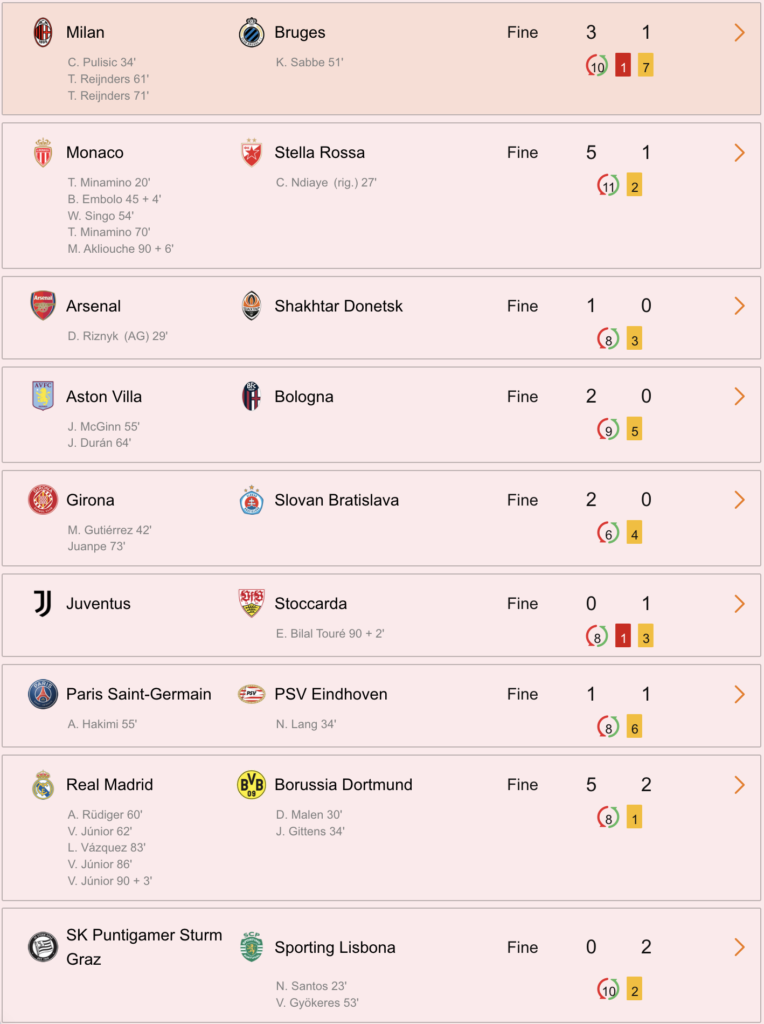Click the Juventus J logo
764x1024 pixels.
(43, 603)
